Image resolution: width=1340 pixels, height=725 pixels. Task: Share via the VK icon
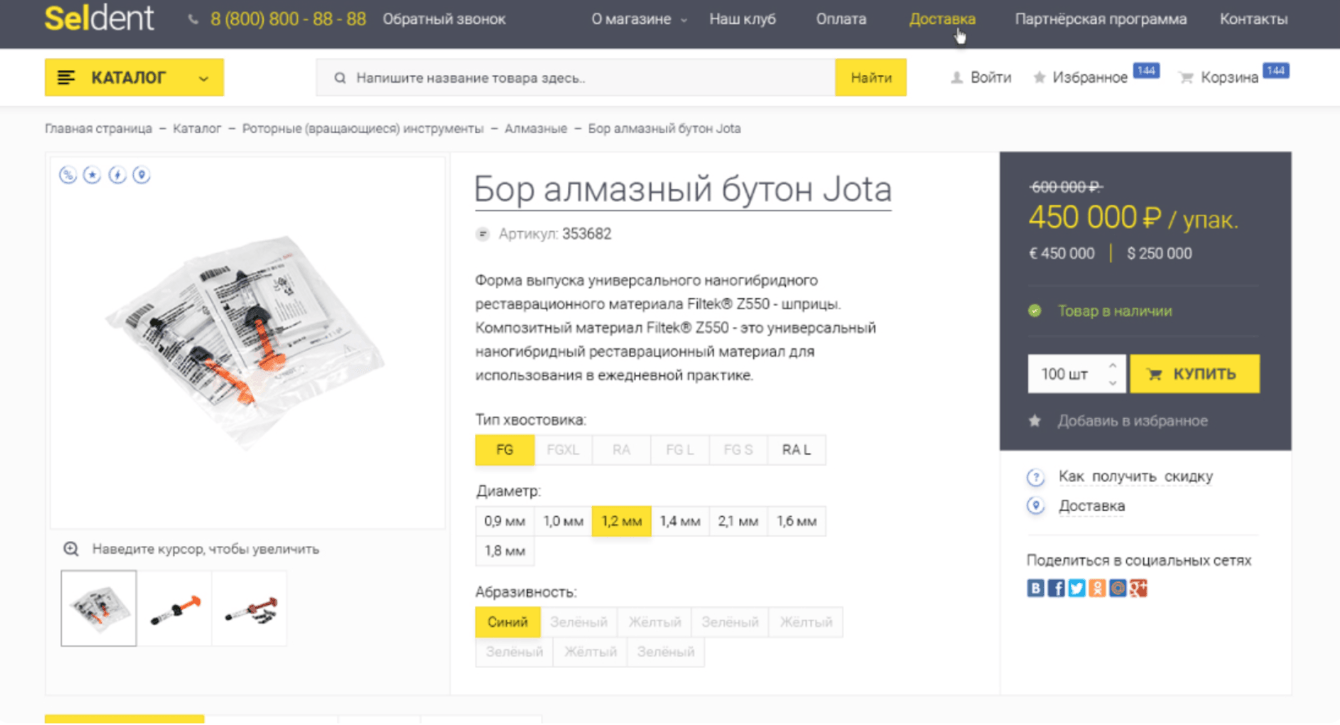[x=1036, y=589]
